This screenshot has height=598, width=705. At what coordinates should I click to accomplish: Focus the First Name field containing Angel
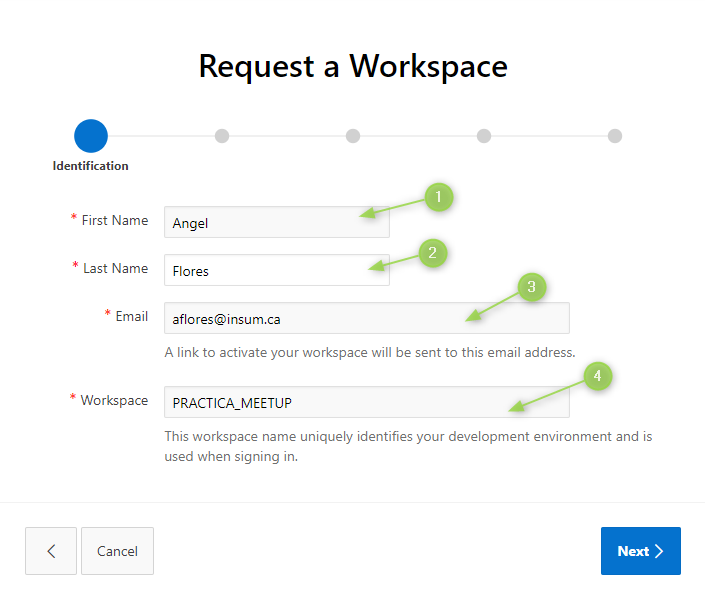pos(262,222)
